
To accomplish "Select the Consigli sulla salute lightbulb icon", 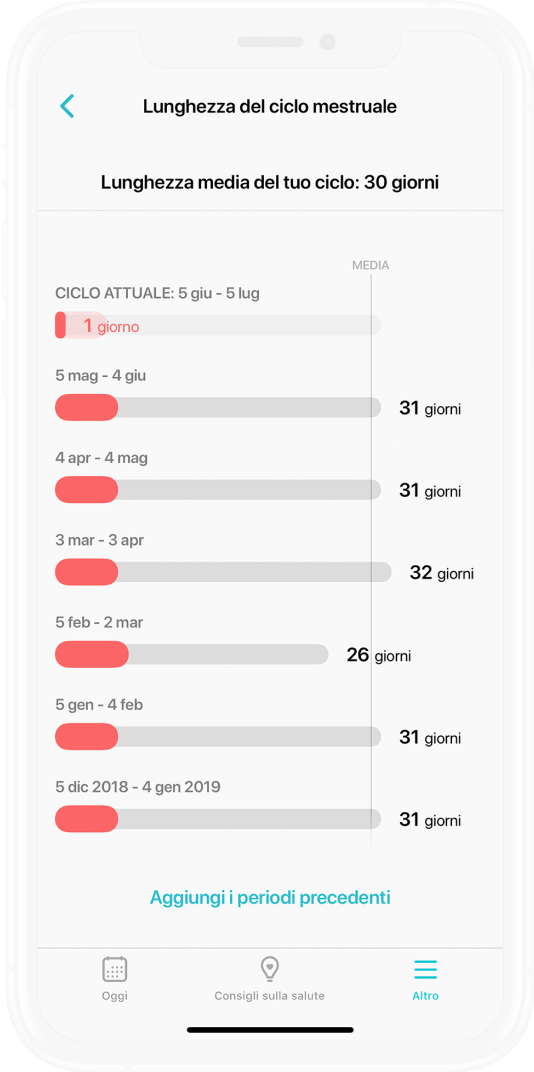I will coord(270,969).
